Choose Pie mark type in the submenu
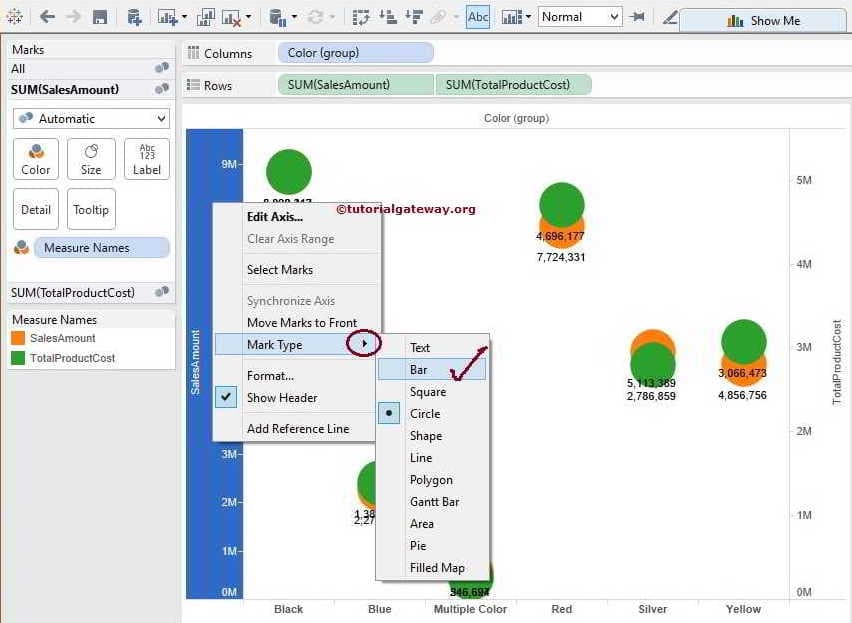852x623 pixels. point(434,545)
